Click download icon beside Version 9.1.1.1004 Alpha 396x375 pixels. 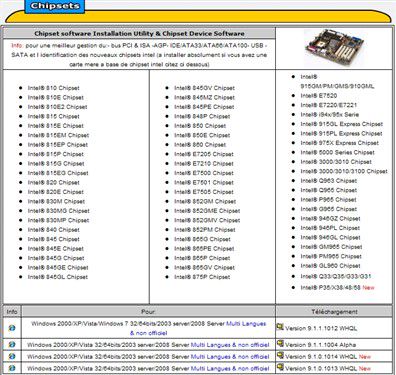click(280, 343)
